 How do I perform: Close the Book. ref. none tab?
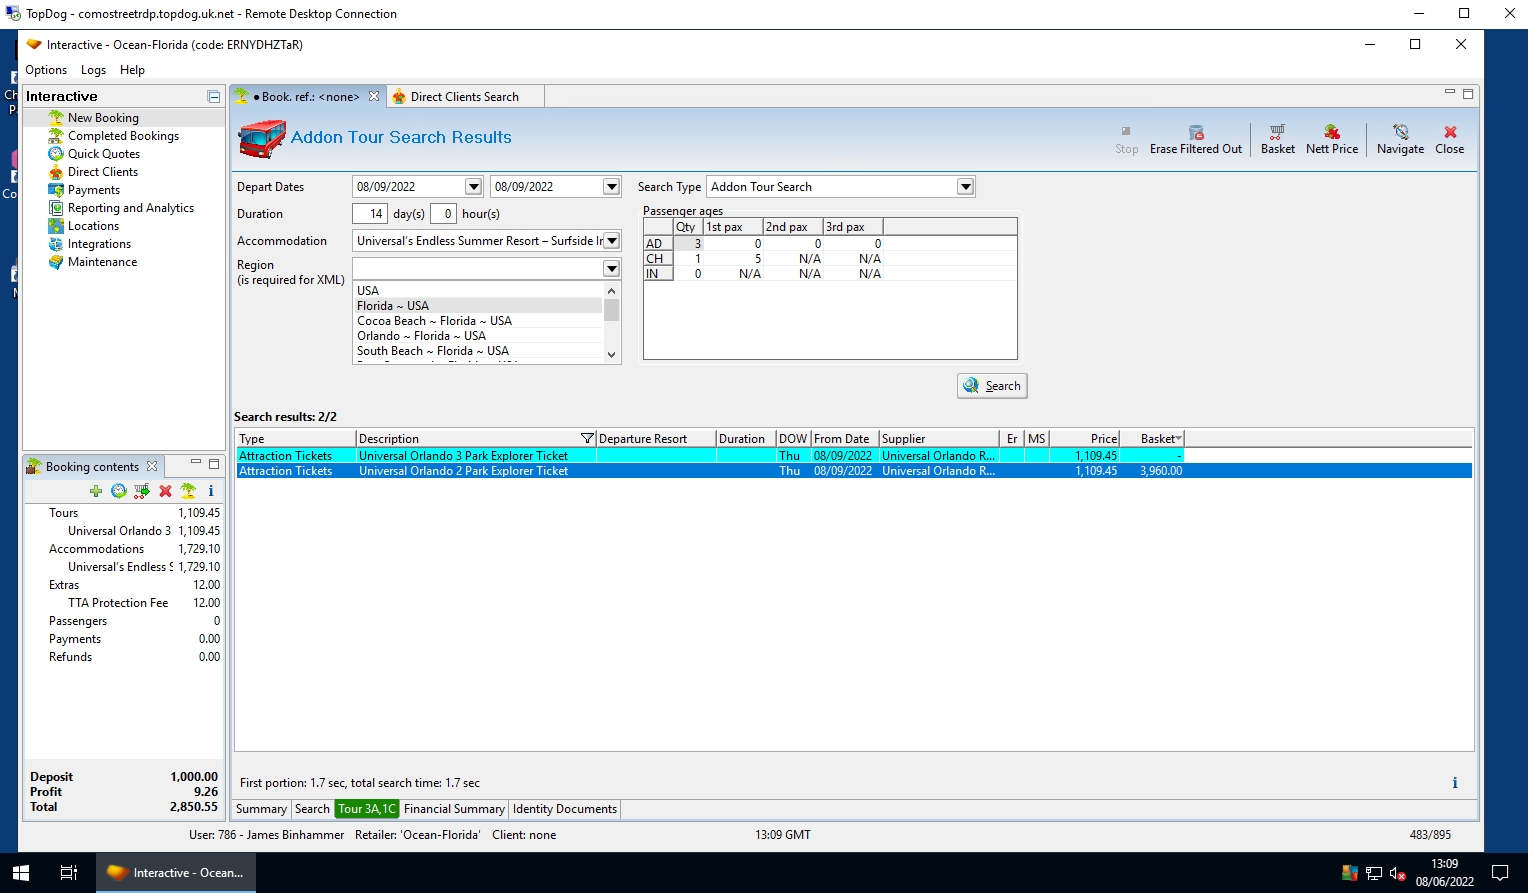(x=374, y=97)
